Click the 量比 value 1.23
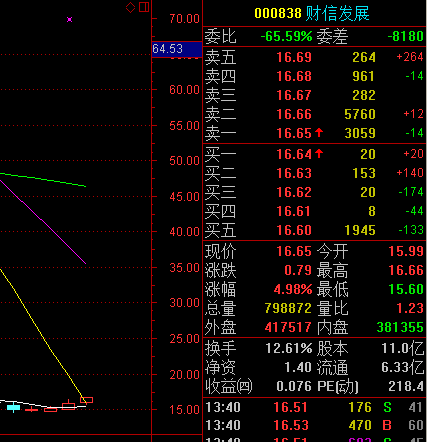The image size is (427, 442). click(x=410, y=308)
